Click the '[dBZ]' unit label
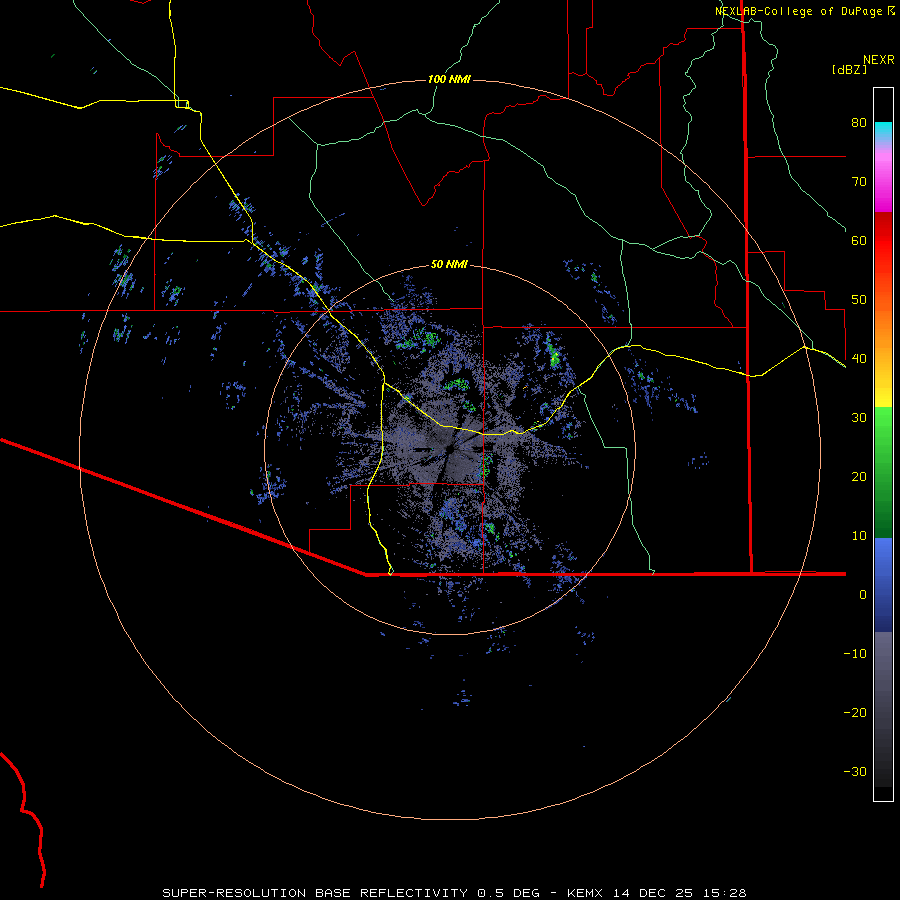The image size is (900, 900). click(x=849, y=69)
